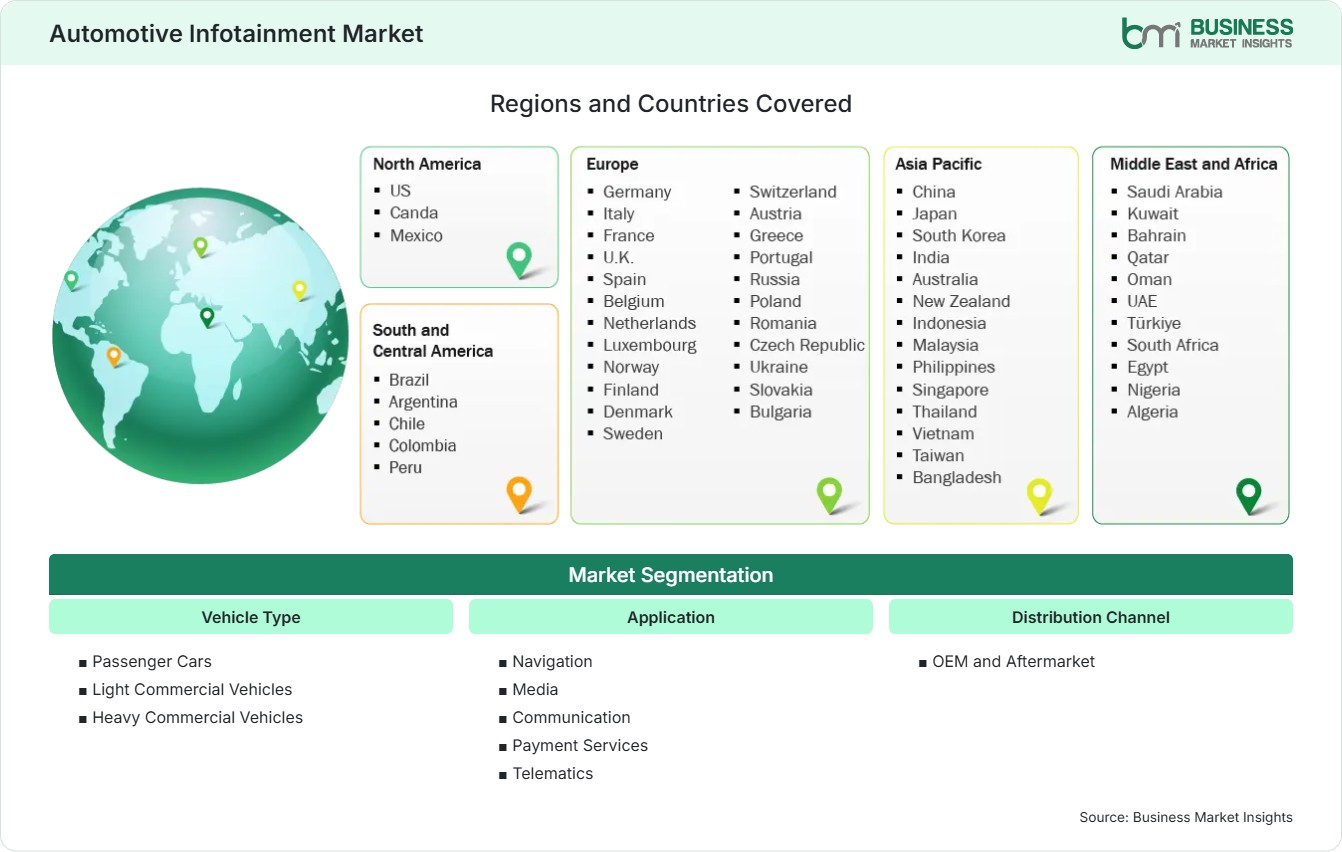Click the green pin at globe's left edge

click(x=71, y=280)
